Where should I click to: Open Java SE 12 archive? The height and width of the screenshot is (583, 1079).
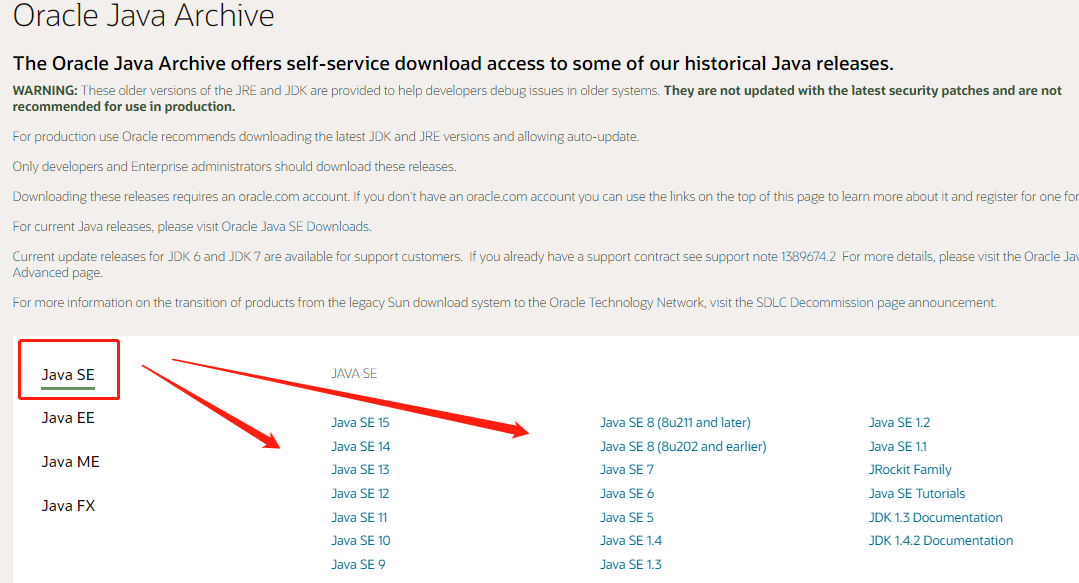[360, 494]
